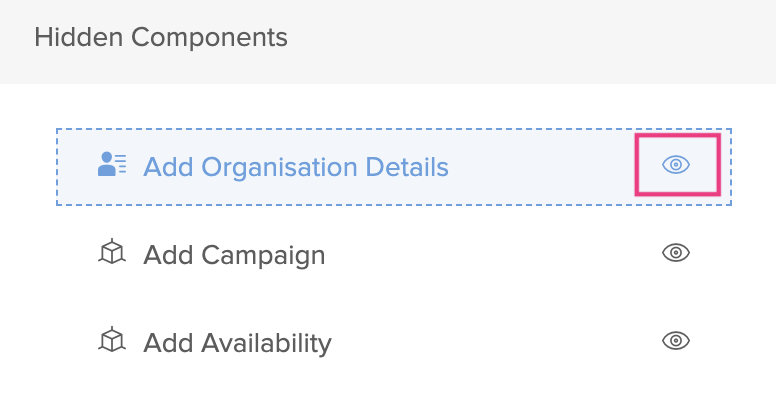Click the word "Details" in the first row
Viewport: 776px width, 402px height.
[410, 167]
